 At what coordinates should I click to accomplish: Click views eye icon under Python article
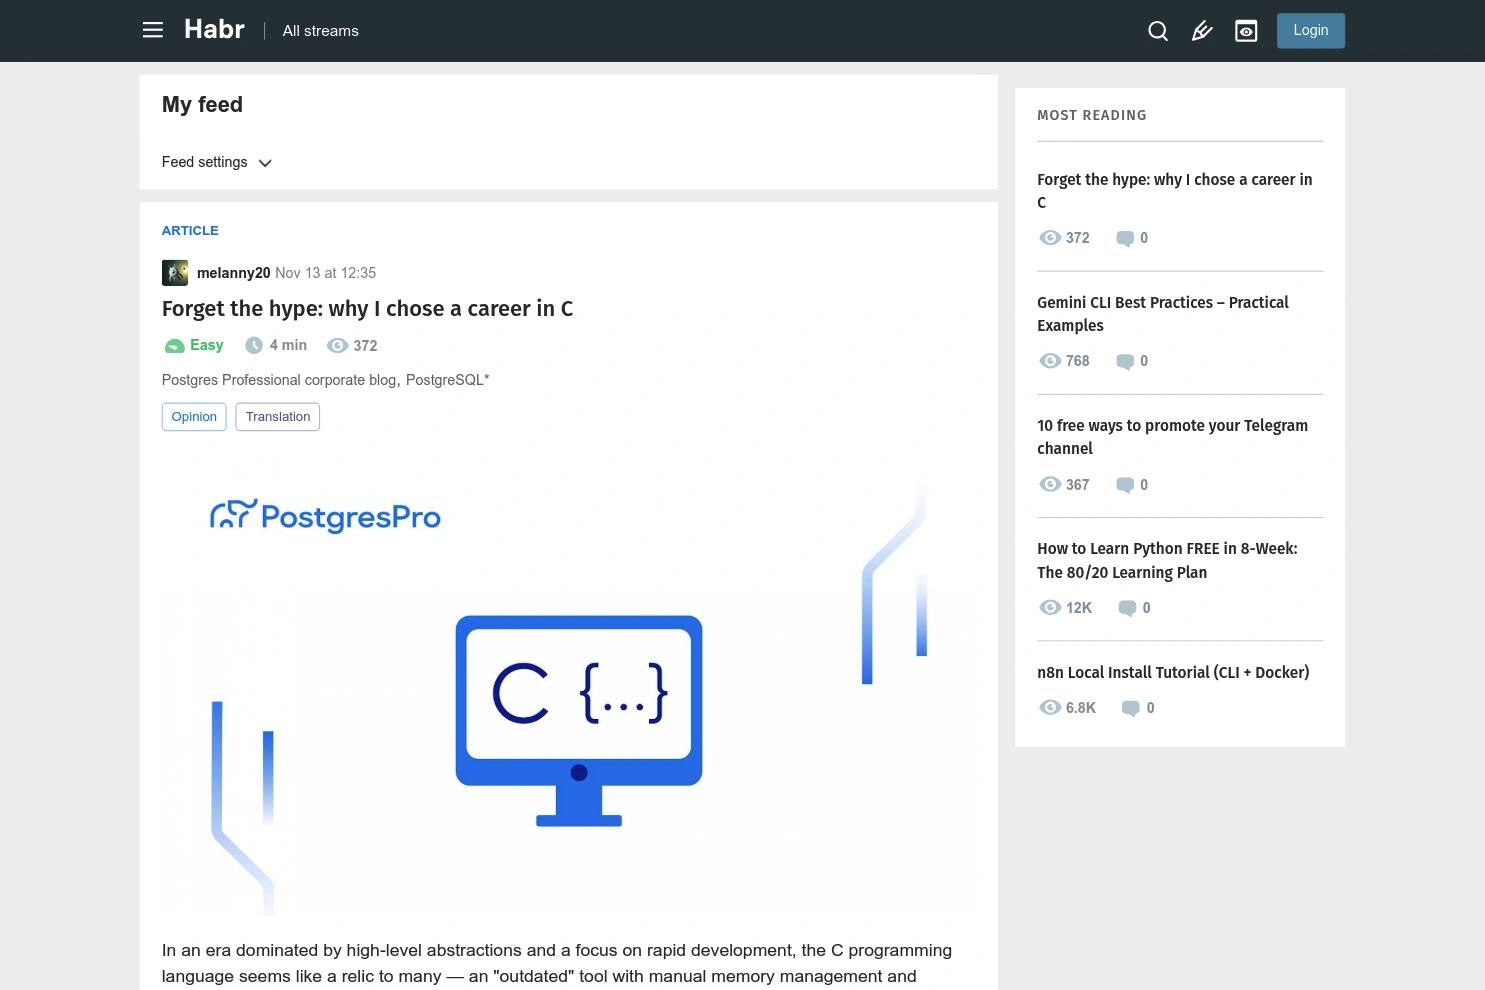[1050, 608]
